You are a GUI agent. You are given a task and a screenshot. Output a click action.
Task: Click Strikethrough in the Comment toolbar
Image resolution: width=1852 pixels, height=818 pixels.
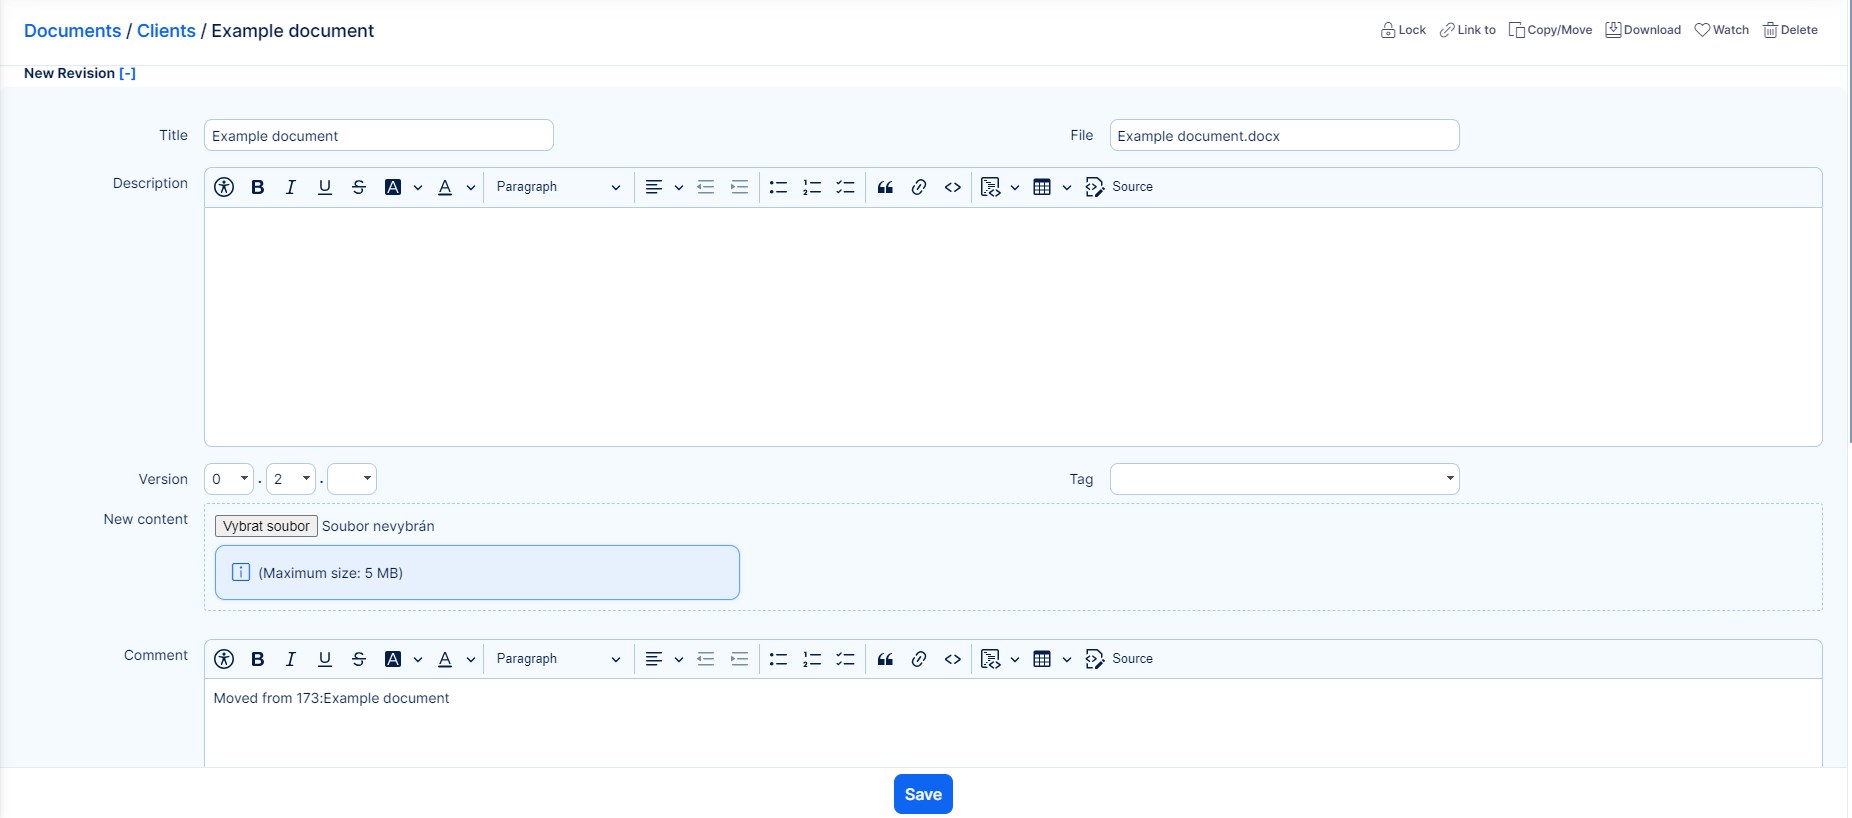pyautogui.click(x=359, y=659)
